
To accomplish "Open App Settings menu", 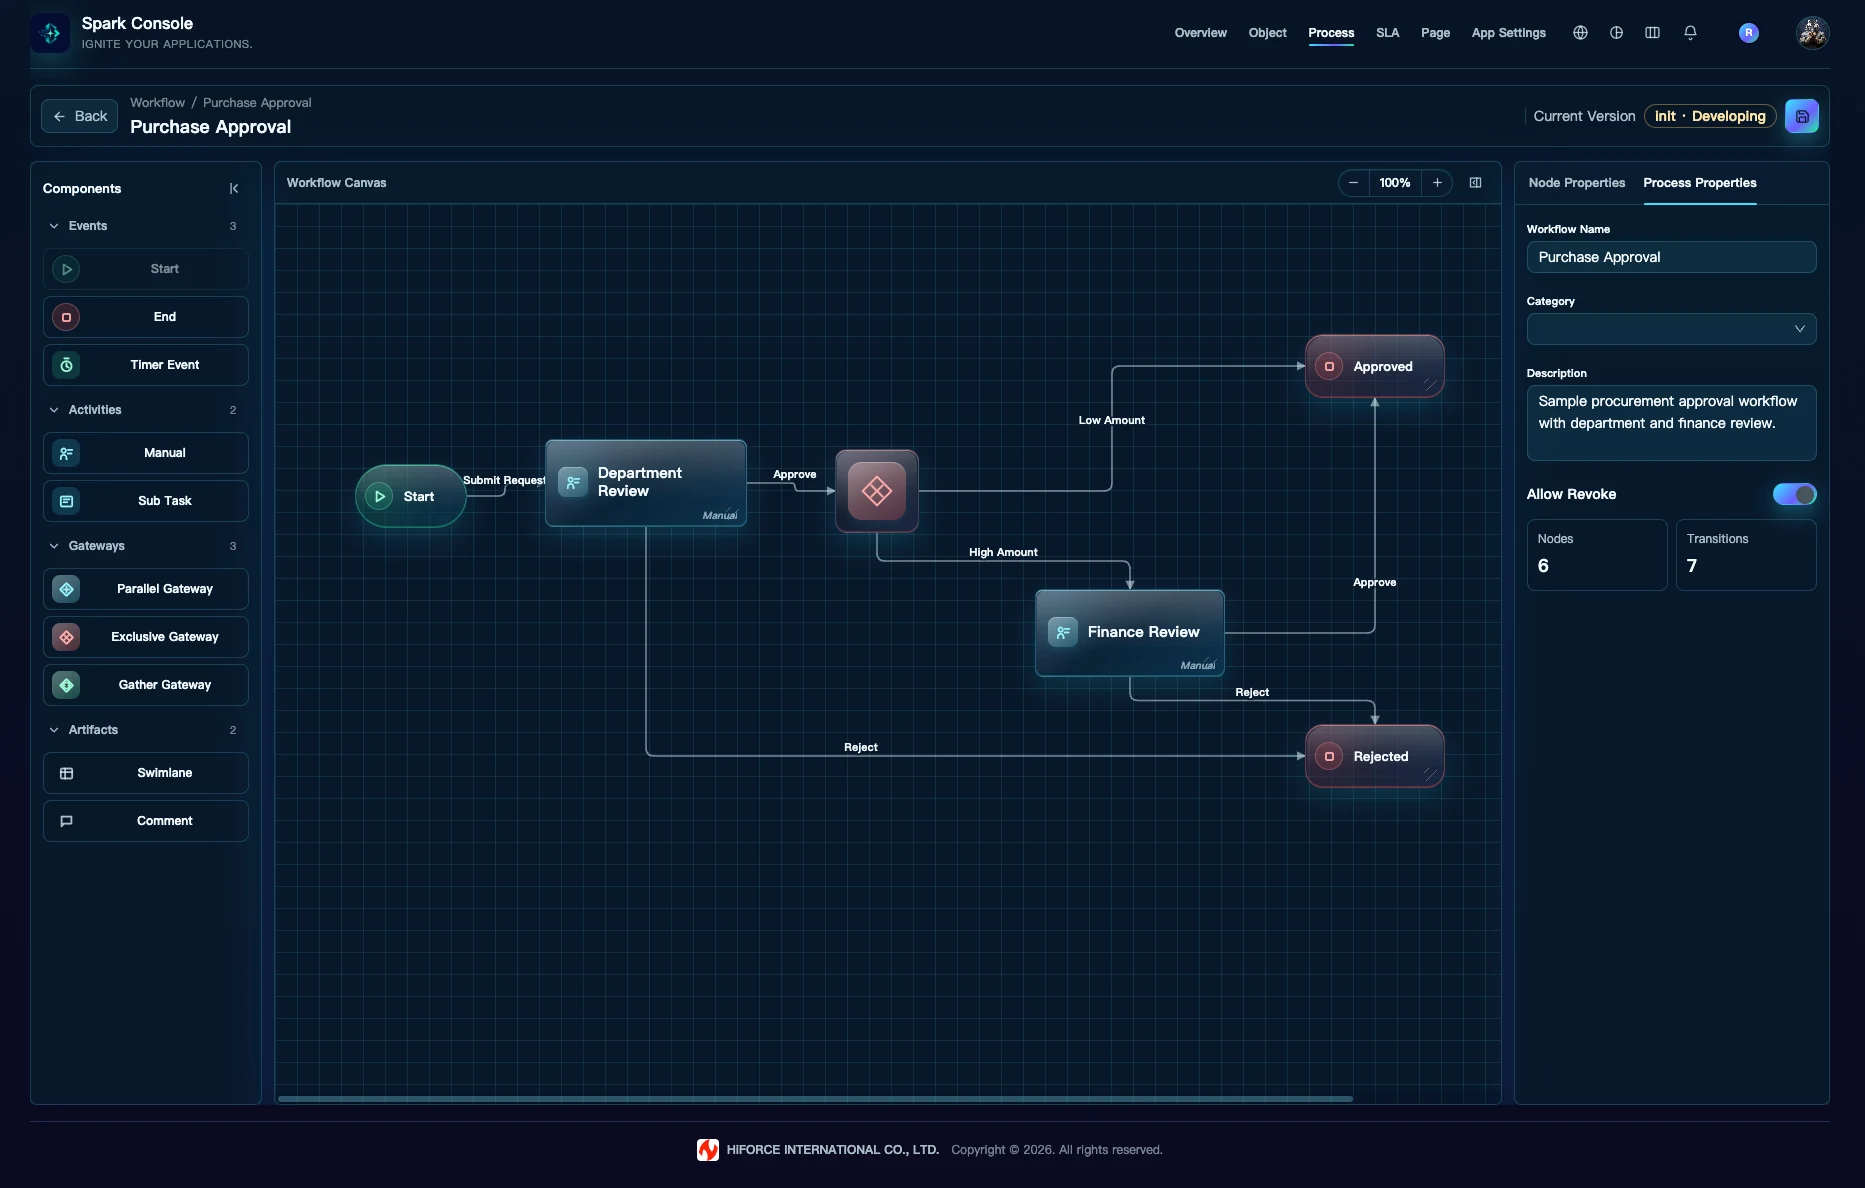I will [x=1508, y=33].
